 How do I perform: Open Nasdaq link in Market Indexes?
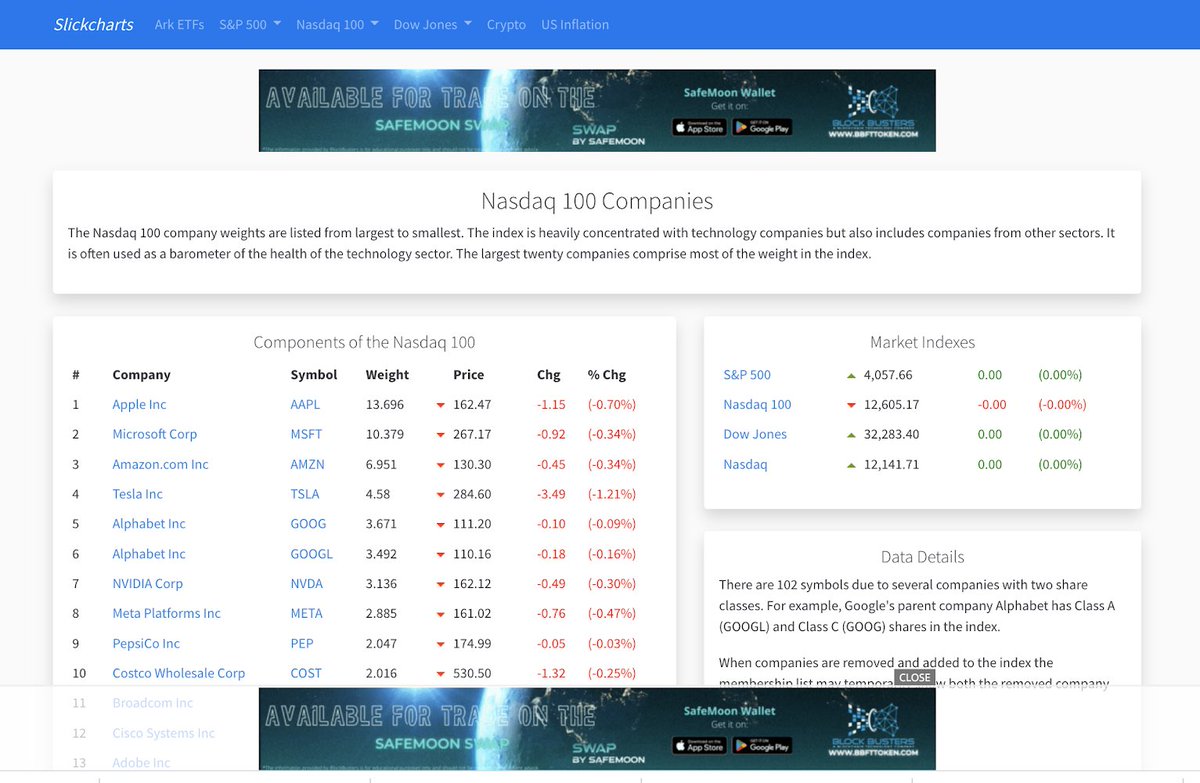[x=745, y=464]
